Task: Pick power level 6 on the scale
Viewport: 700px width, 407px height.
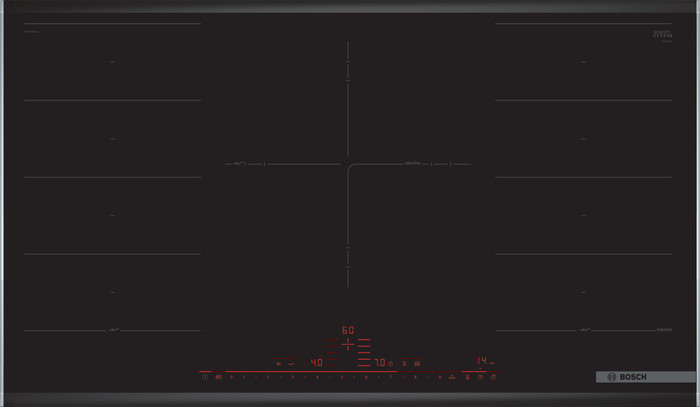Action: click(x=367, y=377)
